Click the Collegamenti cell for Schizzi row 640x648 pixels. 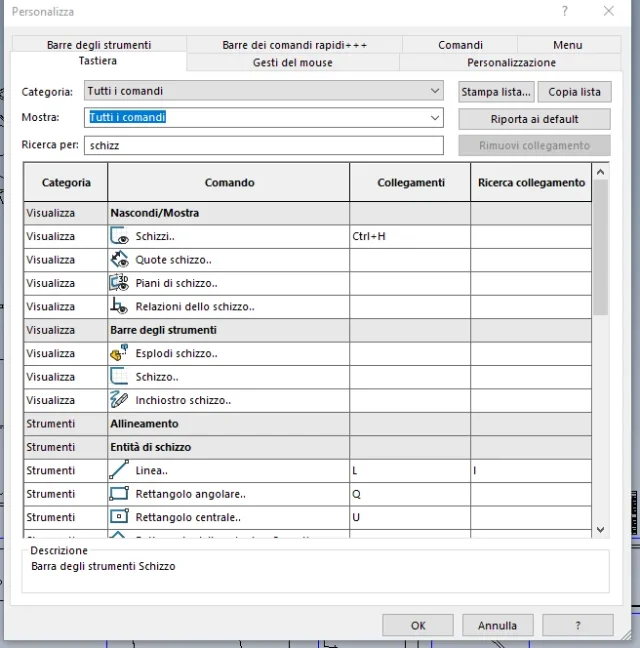(409, 237)
